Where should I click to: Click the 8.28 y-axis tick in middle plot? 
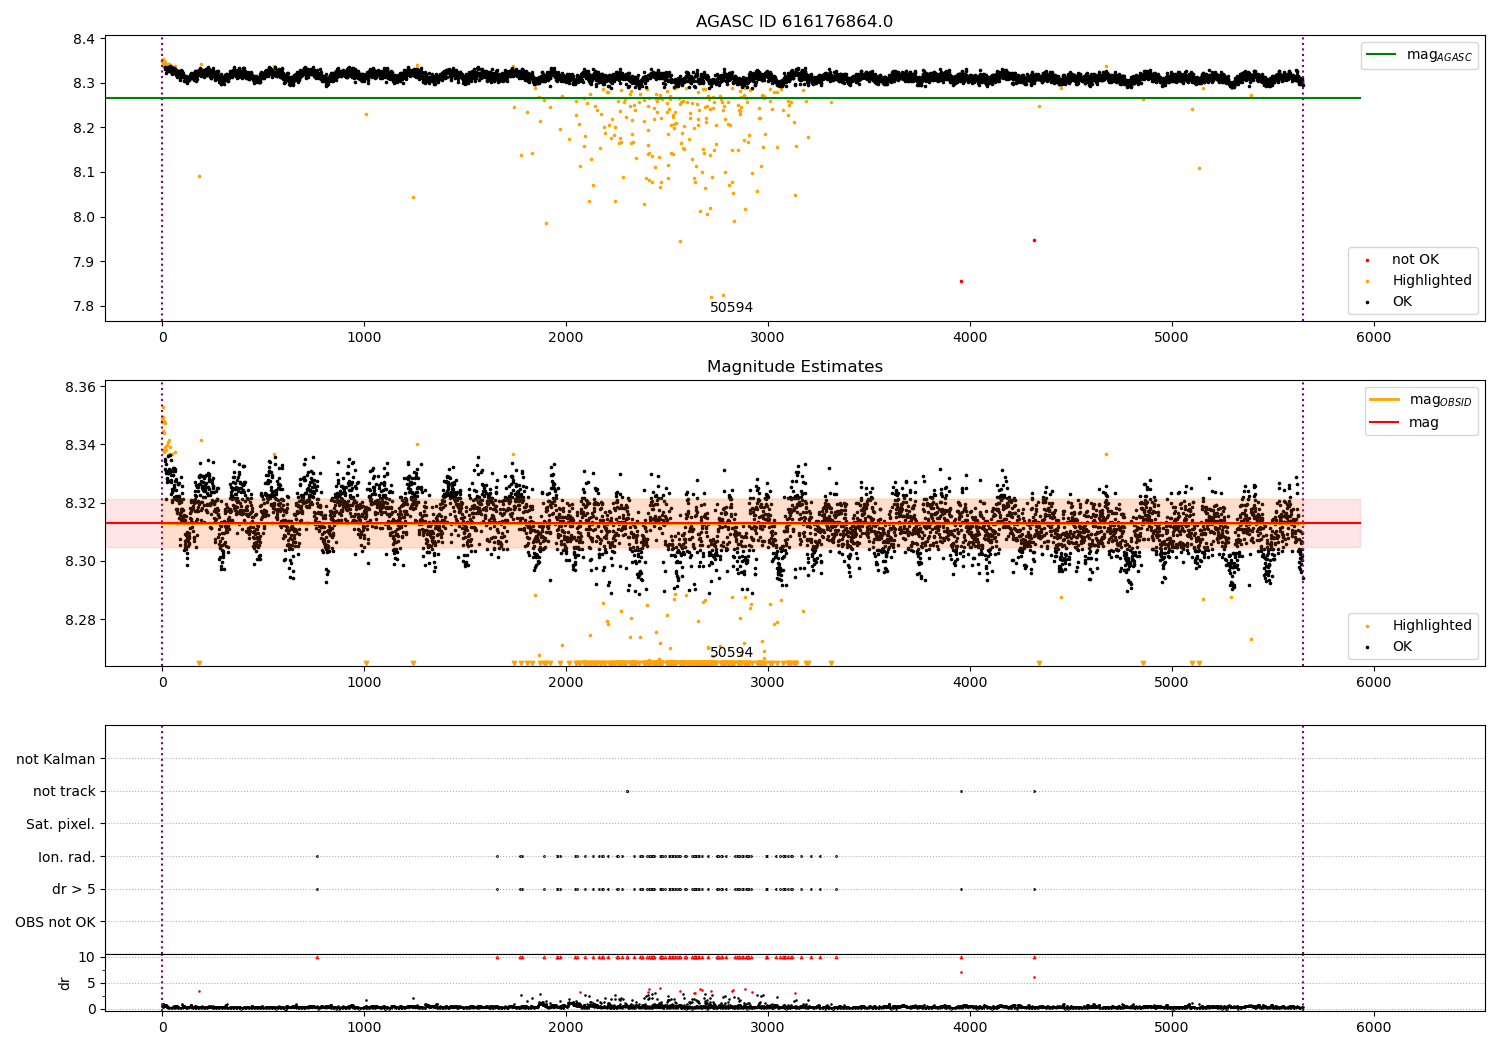click(80, 620)
